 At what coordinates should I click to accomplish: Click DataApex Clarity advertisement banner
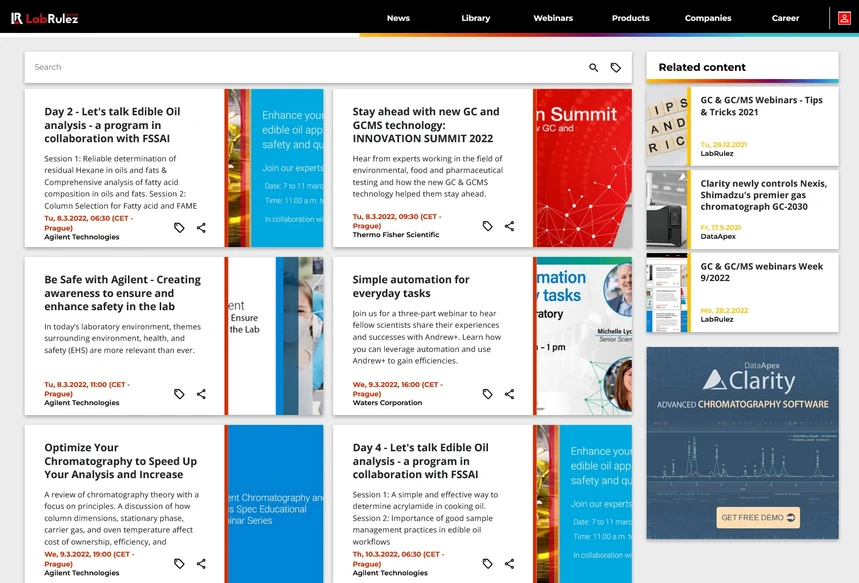pyautogui.click(x=742, y=443)
